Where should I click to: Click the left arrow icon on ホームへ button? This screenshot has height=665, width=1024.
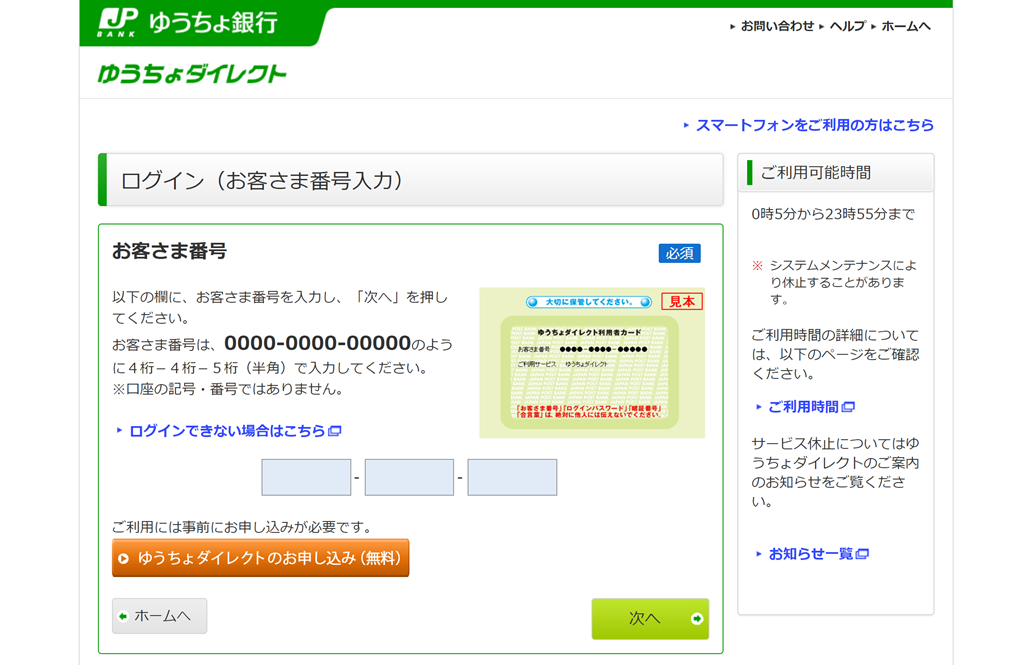click(x=124, y=617)
